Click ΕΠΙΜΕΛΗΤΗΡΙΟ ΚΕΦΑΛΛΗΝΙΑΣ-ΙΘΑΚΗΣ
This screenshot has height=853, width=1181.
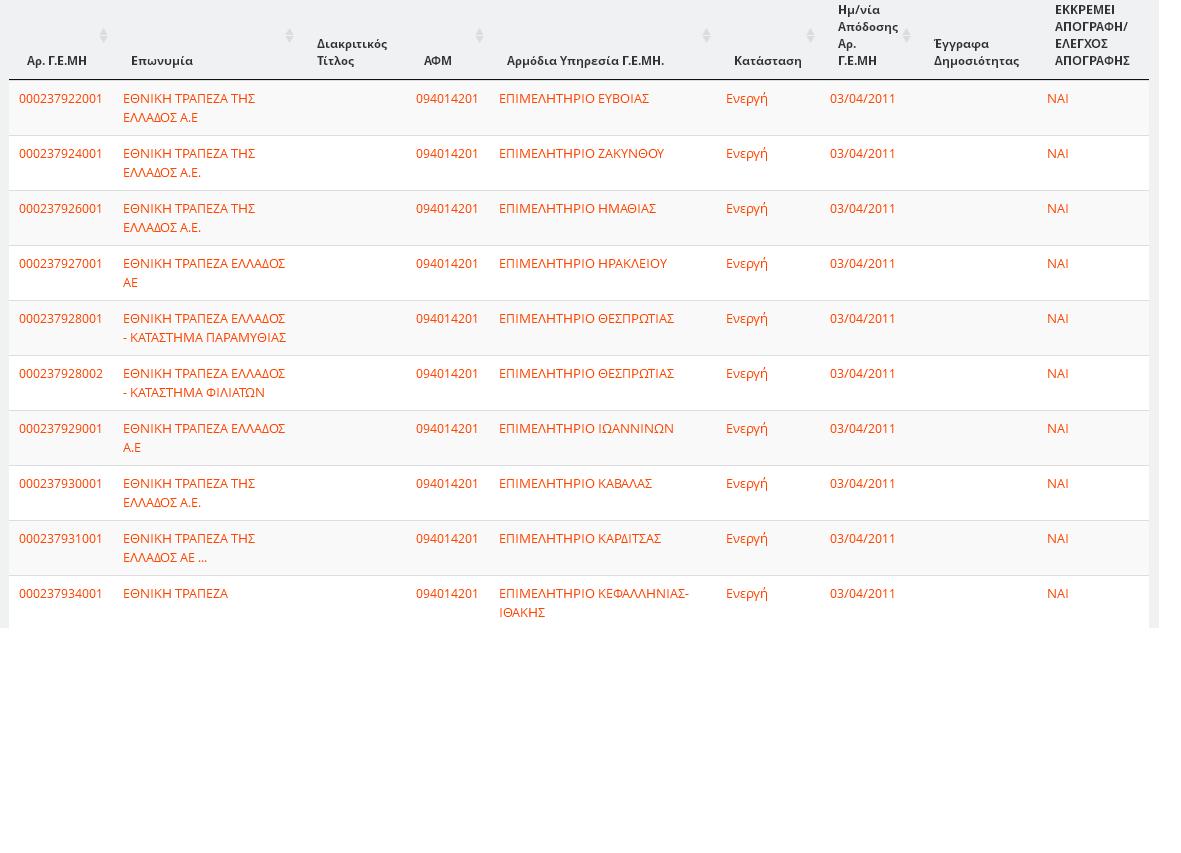pyautogui.click(x=594, y=603)
